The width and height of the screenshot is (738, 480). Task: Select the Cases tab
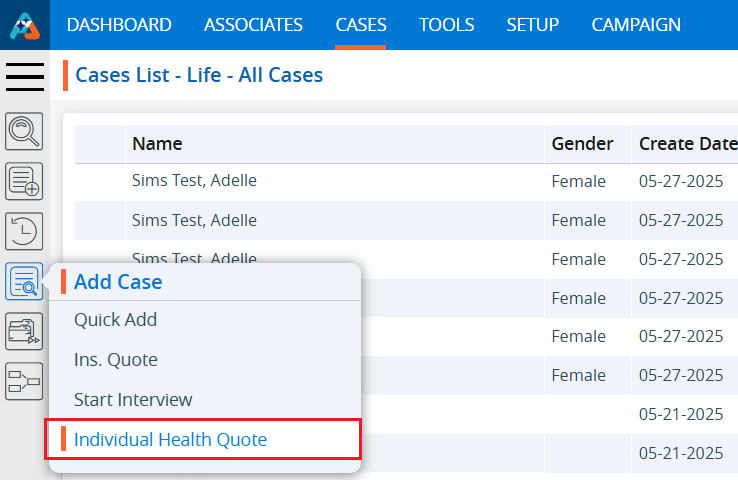tap(360, 25)
